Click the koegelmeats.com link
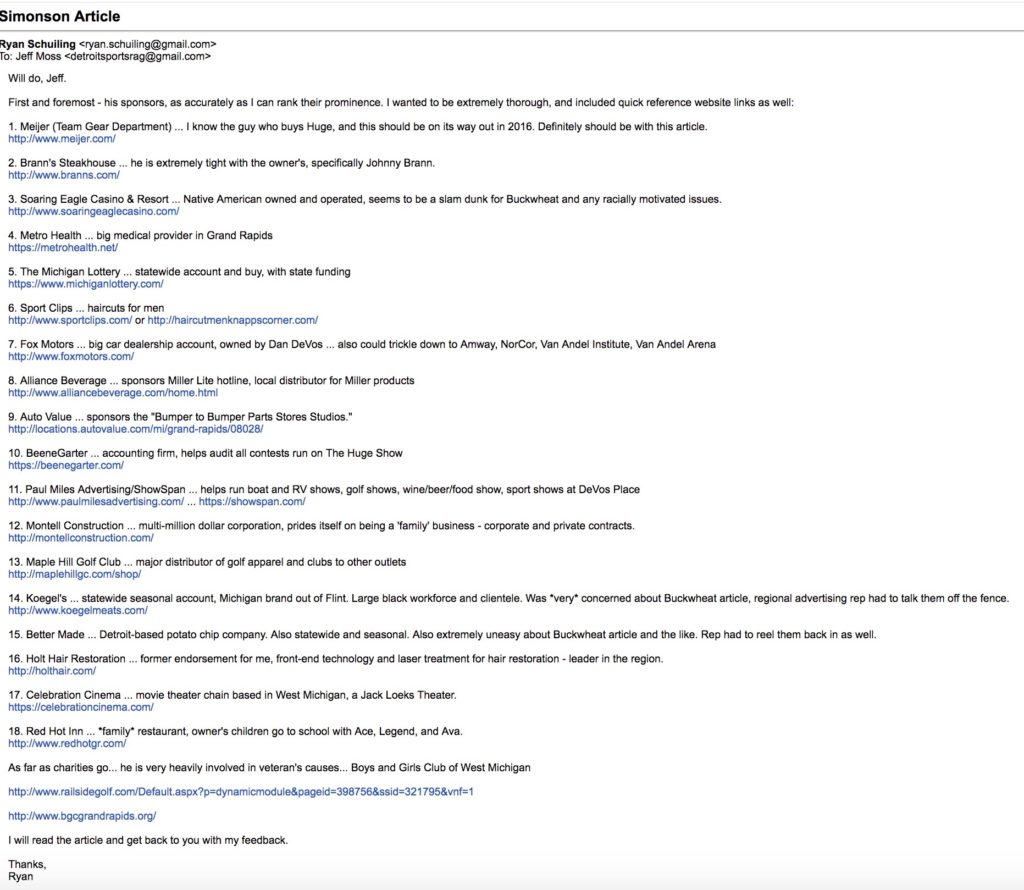1024x890 pixels. [x=78, y=611]
